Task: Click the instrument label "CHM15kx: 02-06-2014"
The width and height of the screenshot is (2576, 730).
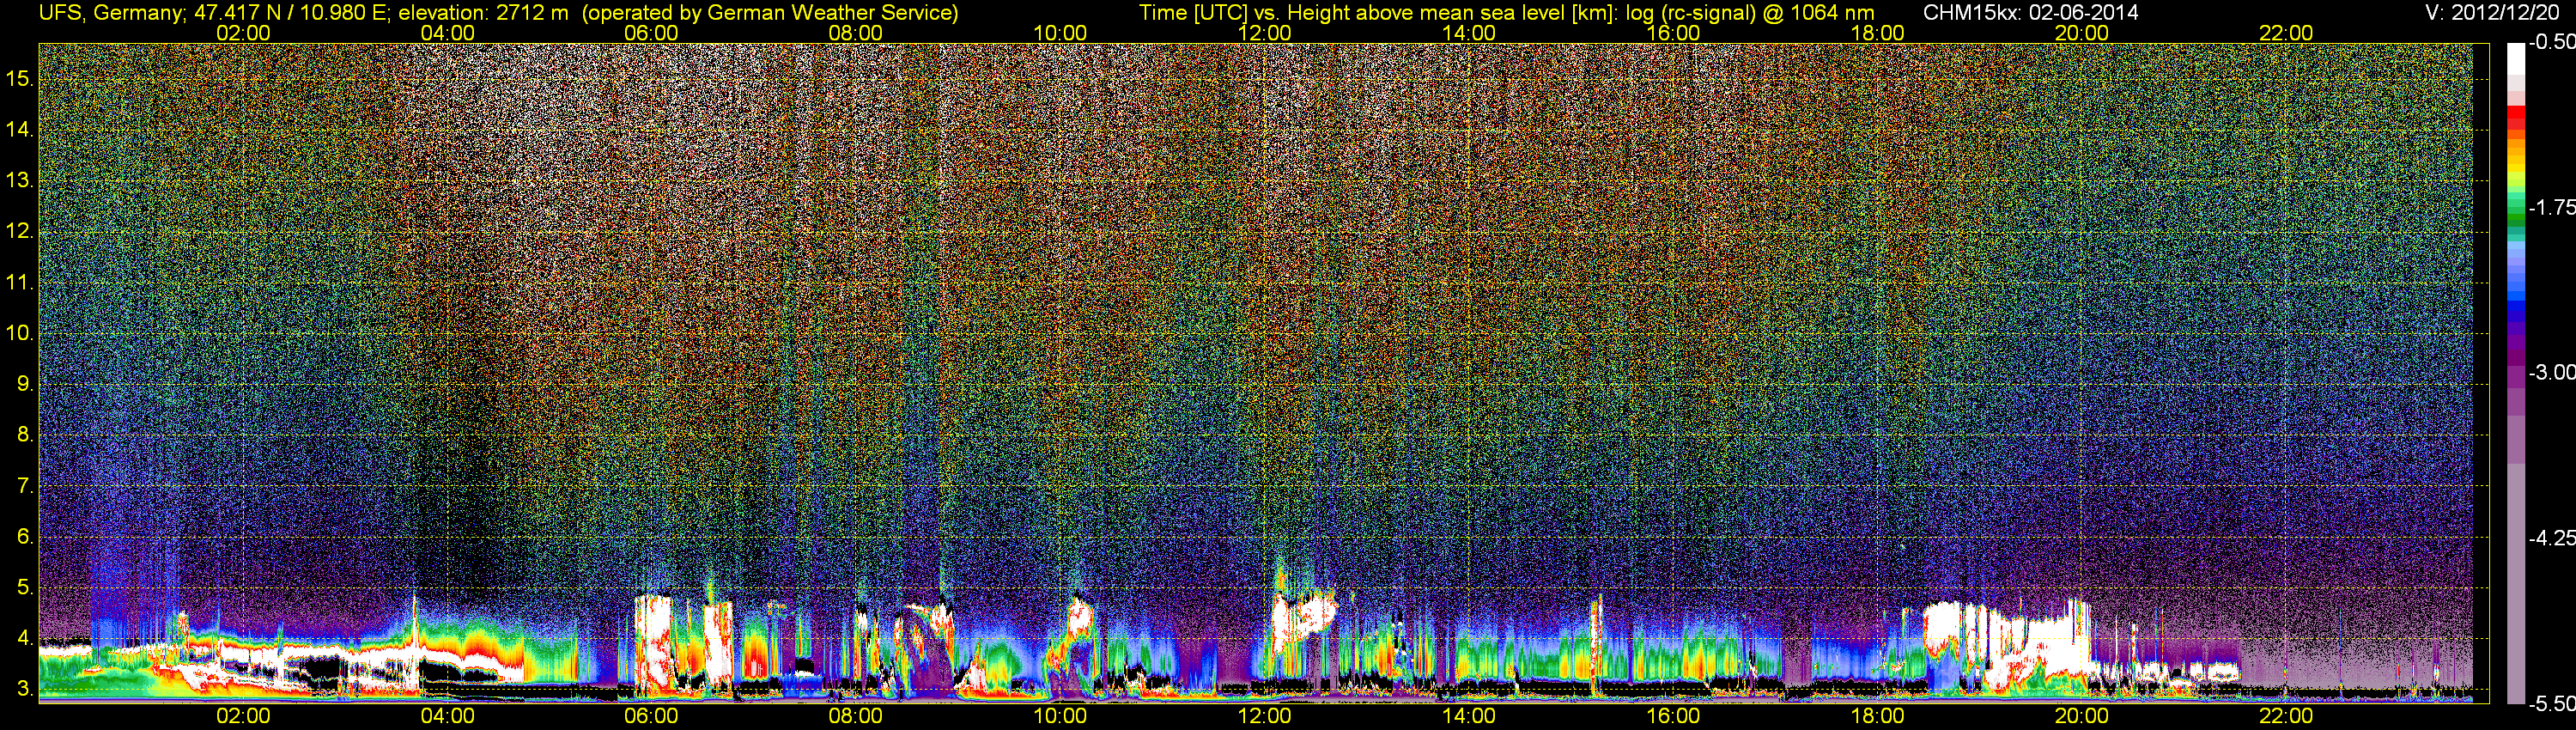Action: click(2031, 13)
